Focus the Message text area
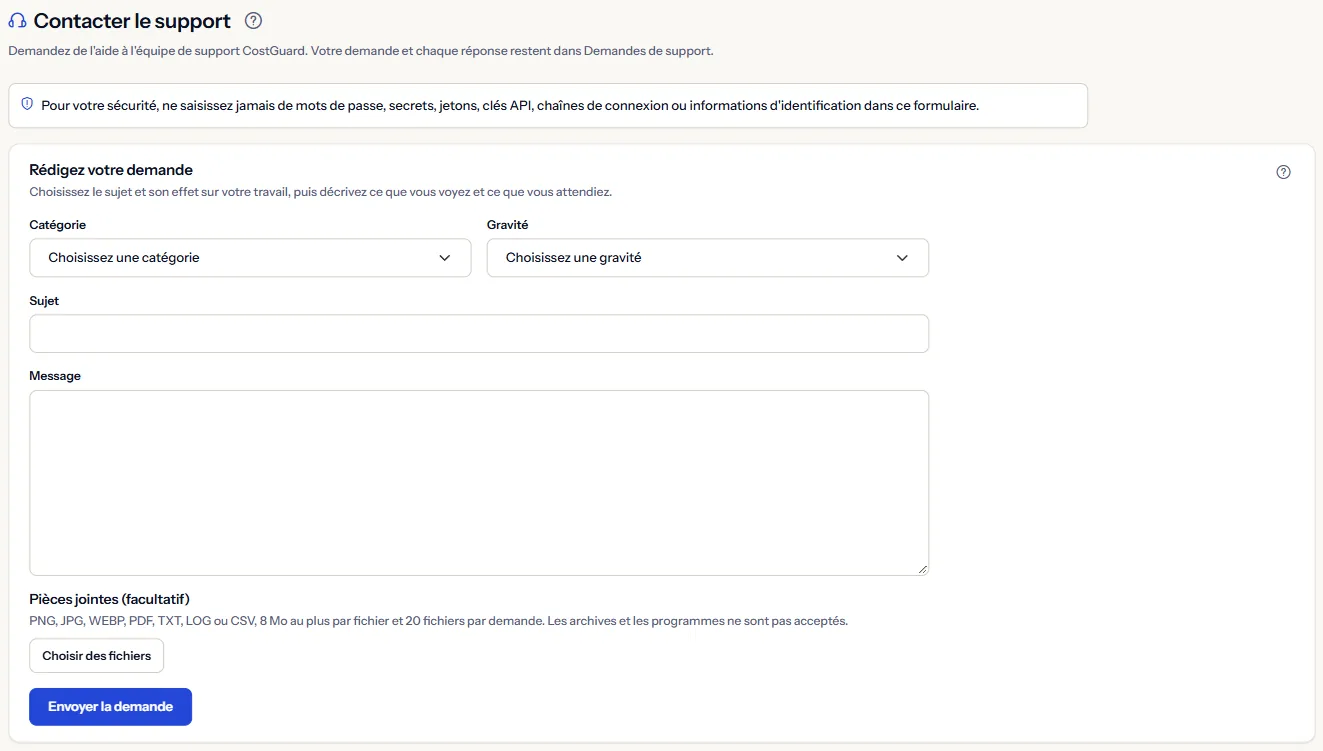This screenshot has height=751, width=1323. coord(479,483)
